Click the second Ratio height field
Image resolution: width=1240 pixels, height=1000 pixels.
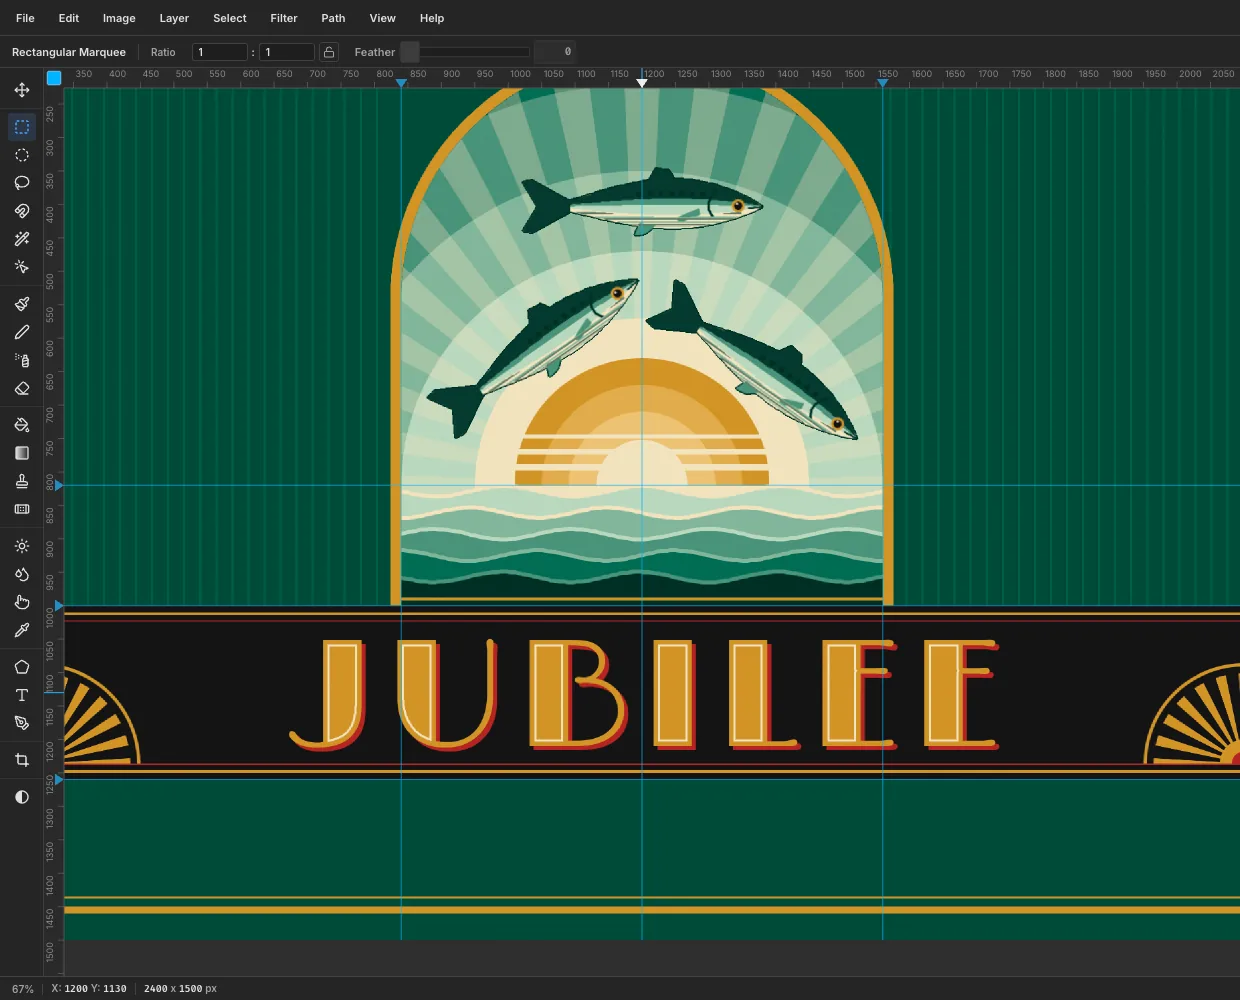coord(287,52)
